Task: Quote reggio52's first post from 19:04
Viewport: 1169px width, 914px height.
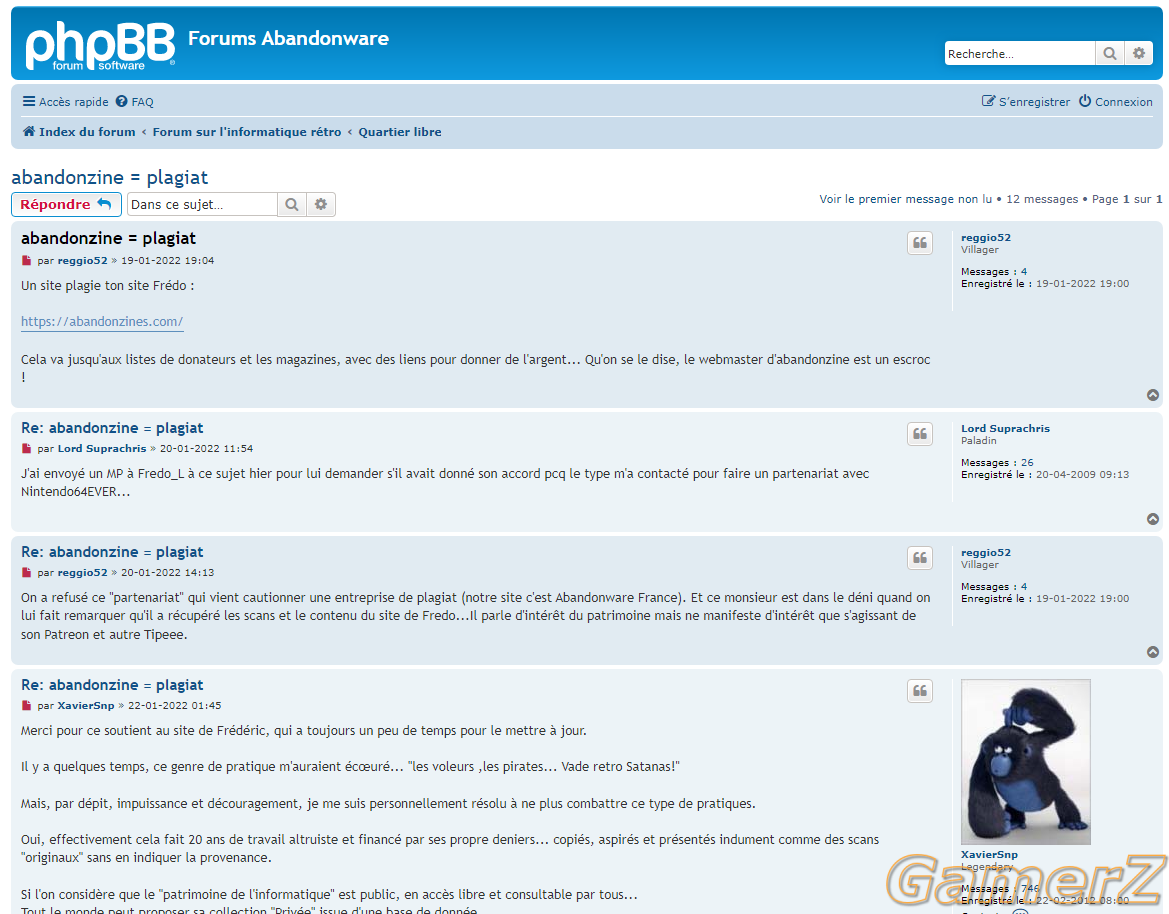Action: pyautogui.click(x=920, y=243)
